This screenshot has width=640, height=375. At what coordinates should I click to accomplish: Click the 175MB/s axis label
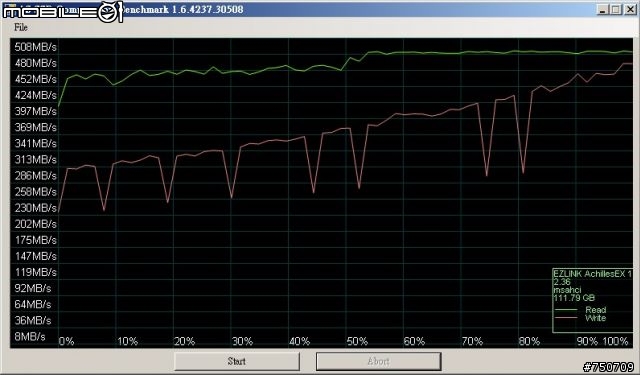point(36,240)
